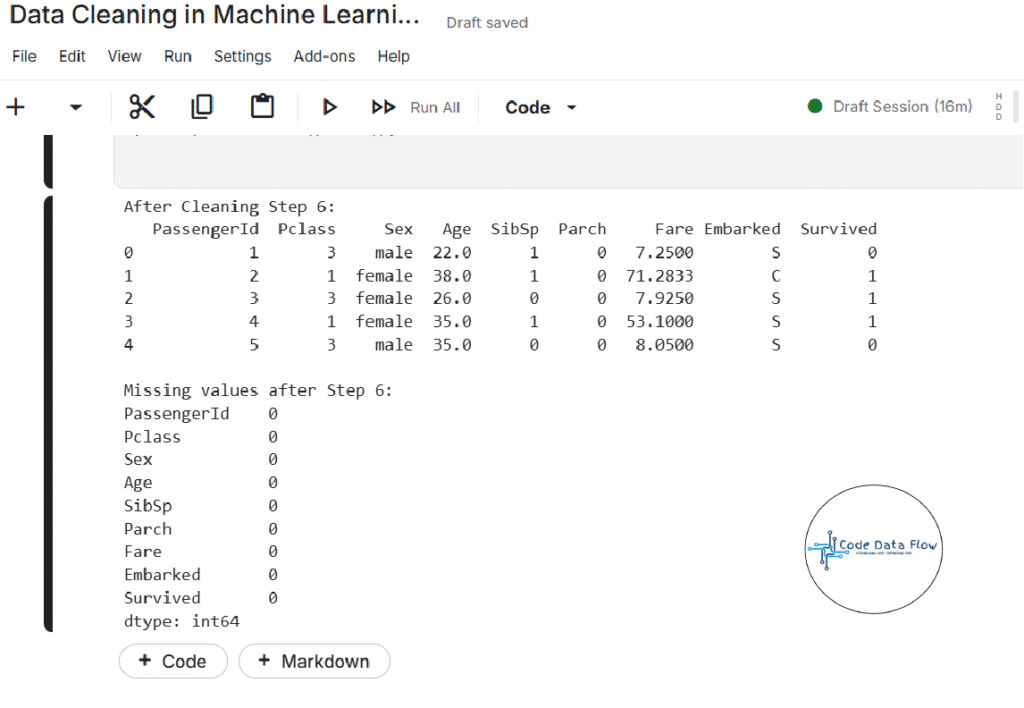Click the notebook title to rename it
Screen dimensions: 1024x708
pyautogui.click(x=214, y=17)
